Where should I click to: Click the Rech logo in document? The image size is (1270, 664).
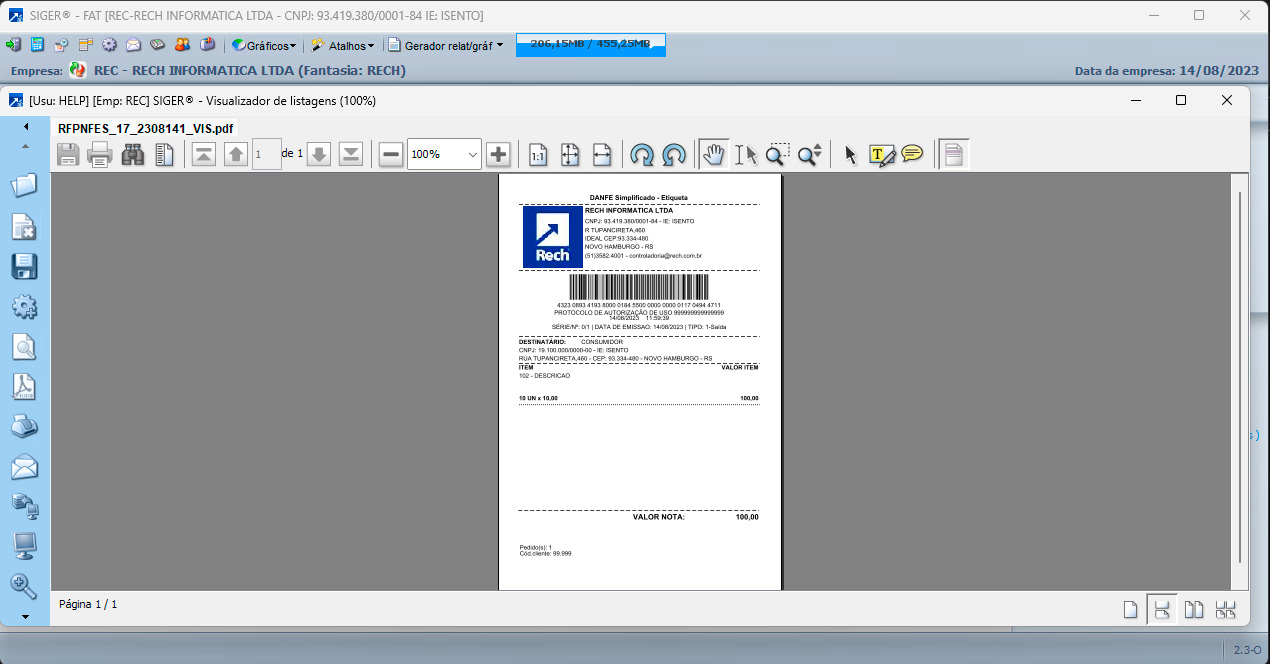552,237
